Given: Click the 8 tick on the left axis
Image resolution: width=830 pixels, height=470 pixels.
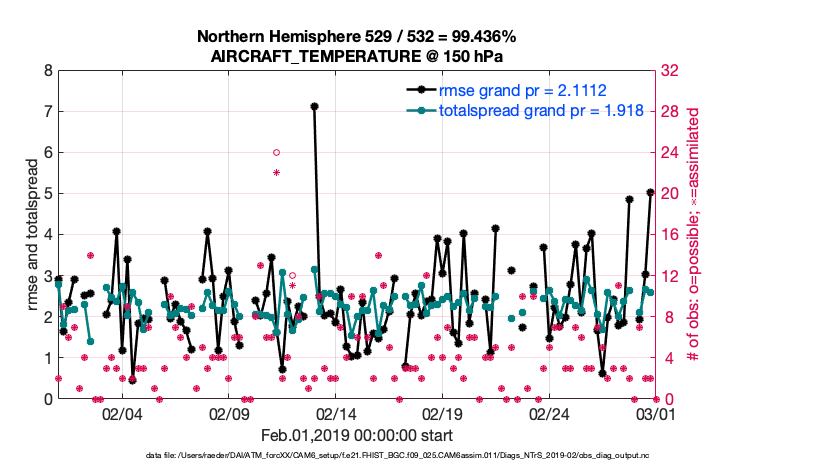Looking at the screenshot, I should click(46, 72).
